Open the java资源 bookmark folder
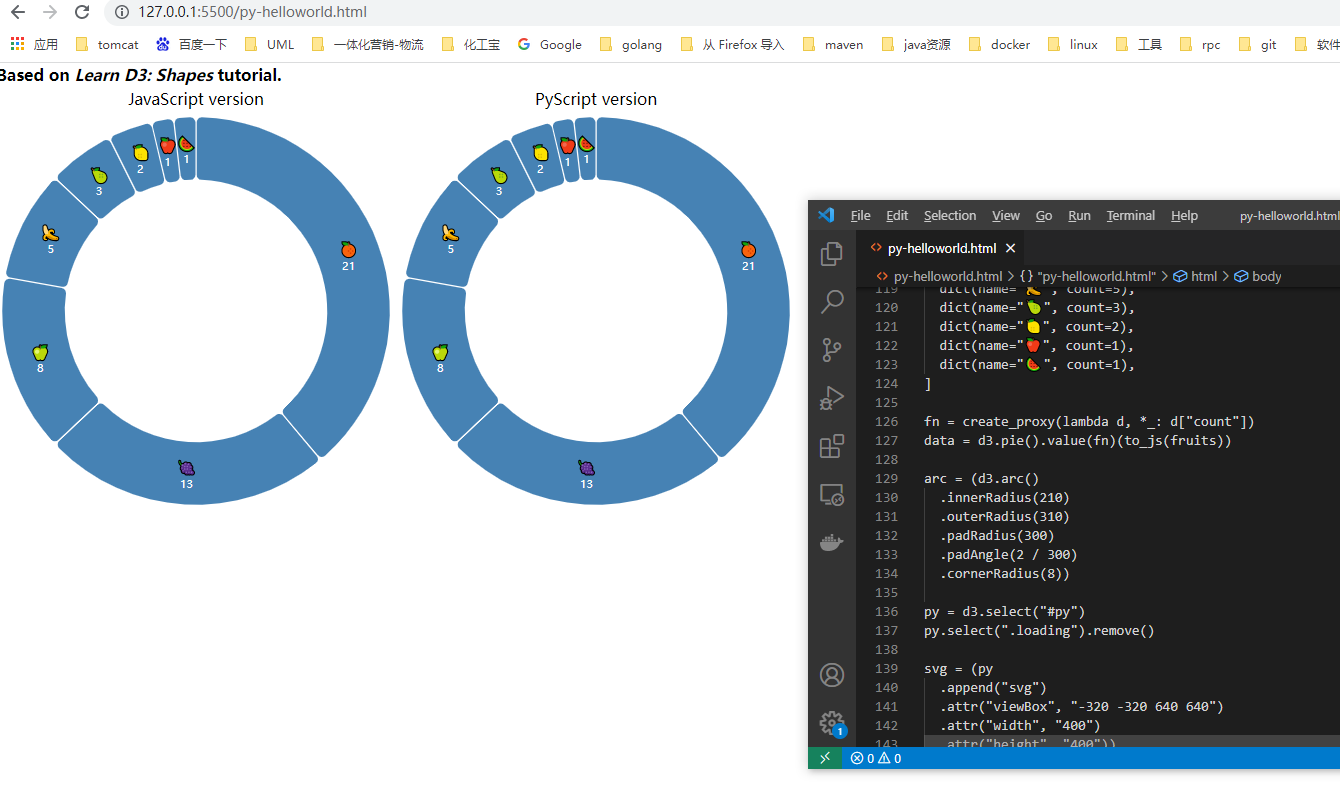 (x=916, y=44)
